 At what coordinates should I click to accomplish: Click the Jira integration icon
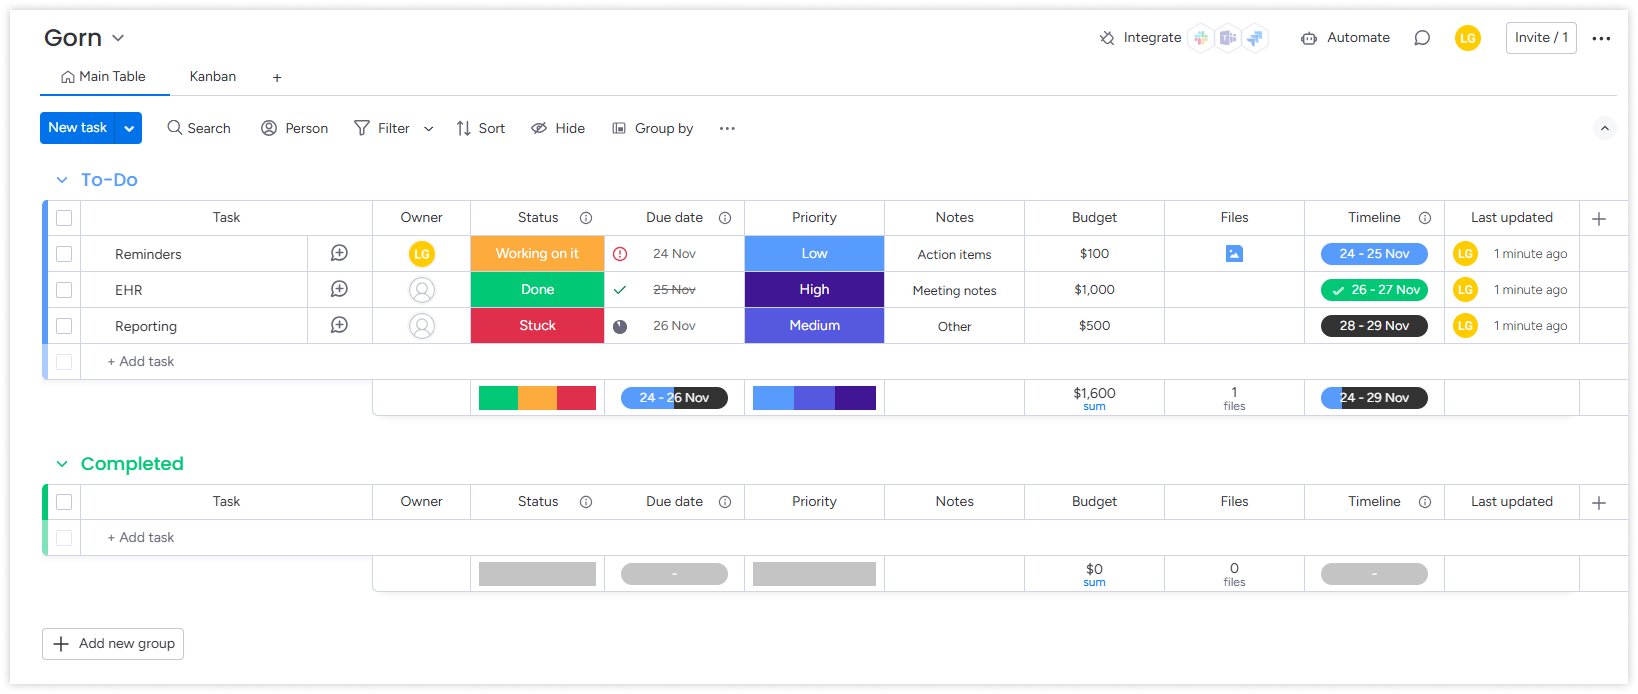coord(1255,38)
